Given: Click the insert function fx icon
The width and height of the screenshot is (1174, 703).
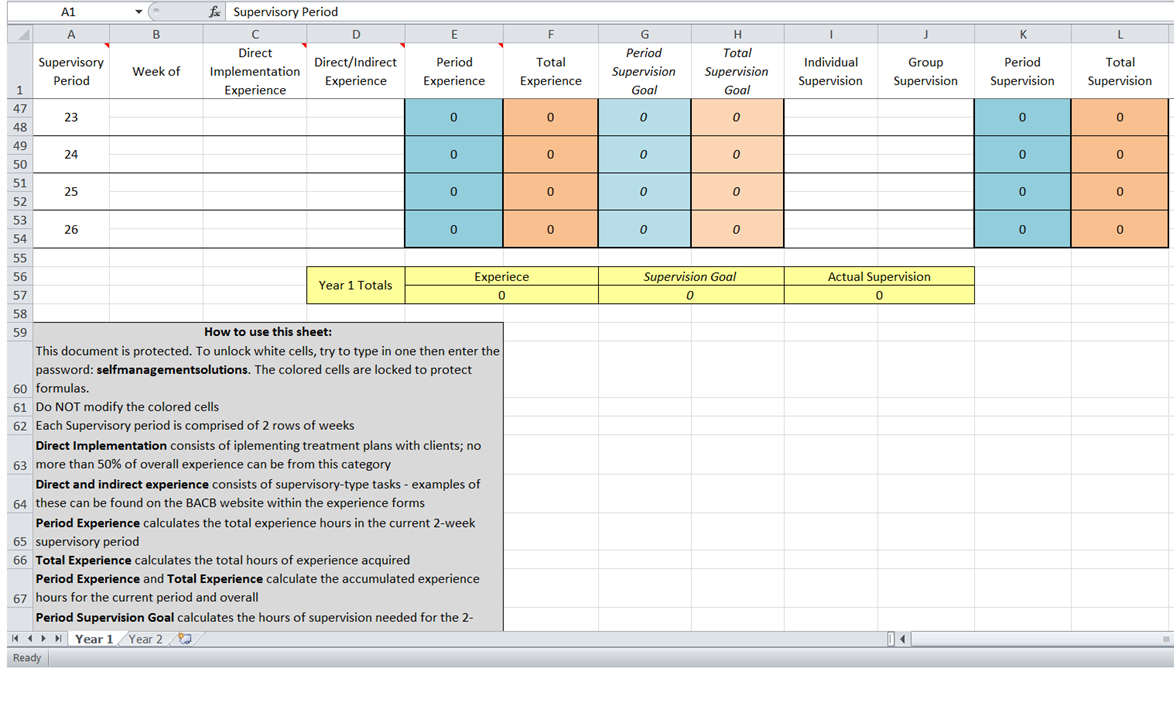Looking at the screenshot, I should (214, 12).
